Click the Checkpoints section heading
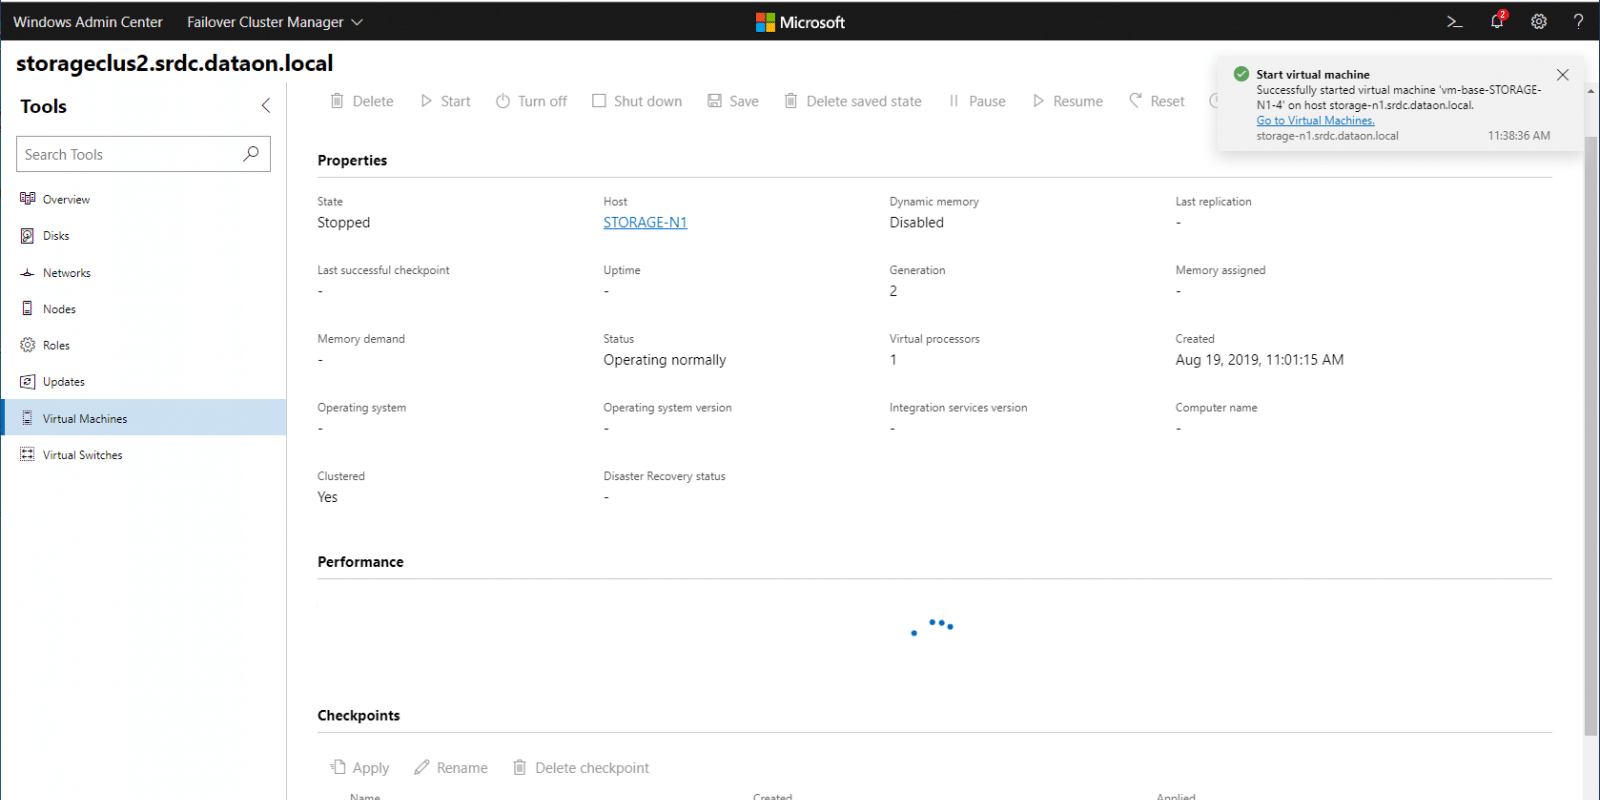 (x=359, y=715)
